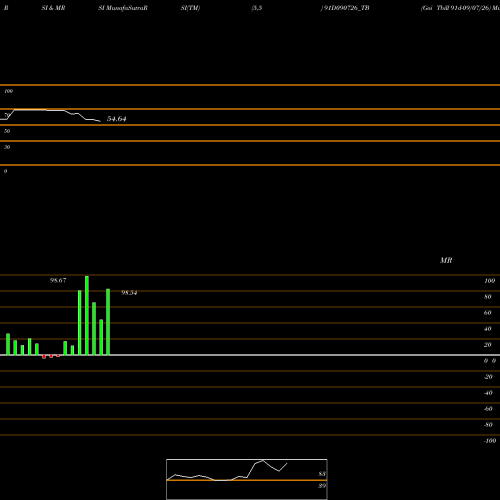This screenshot has width=500, height=500.
Task: Click the 'SI(TM)' header text
Action: click(190, 8)
